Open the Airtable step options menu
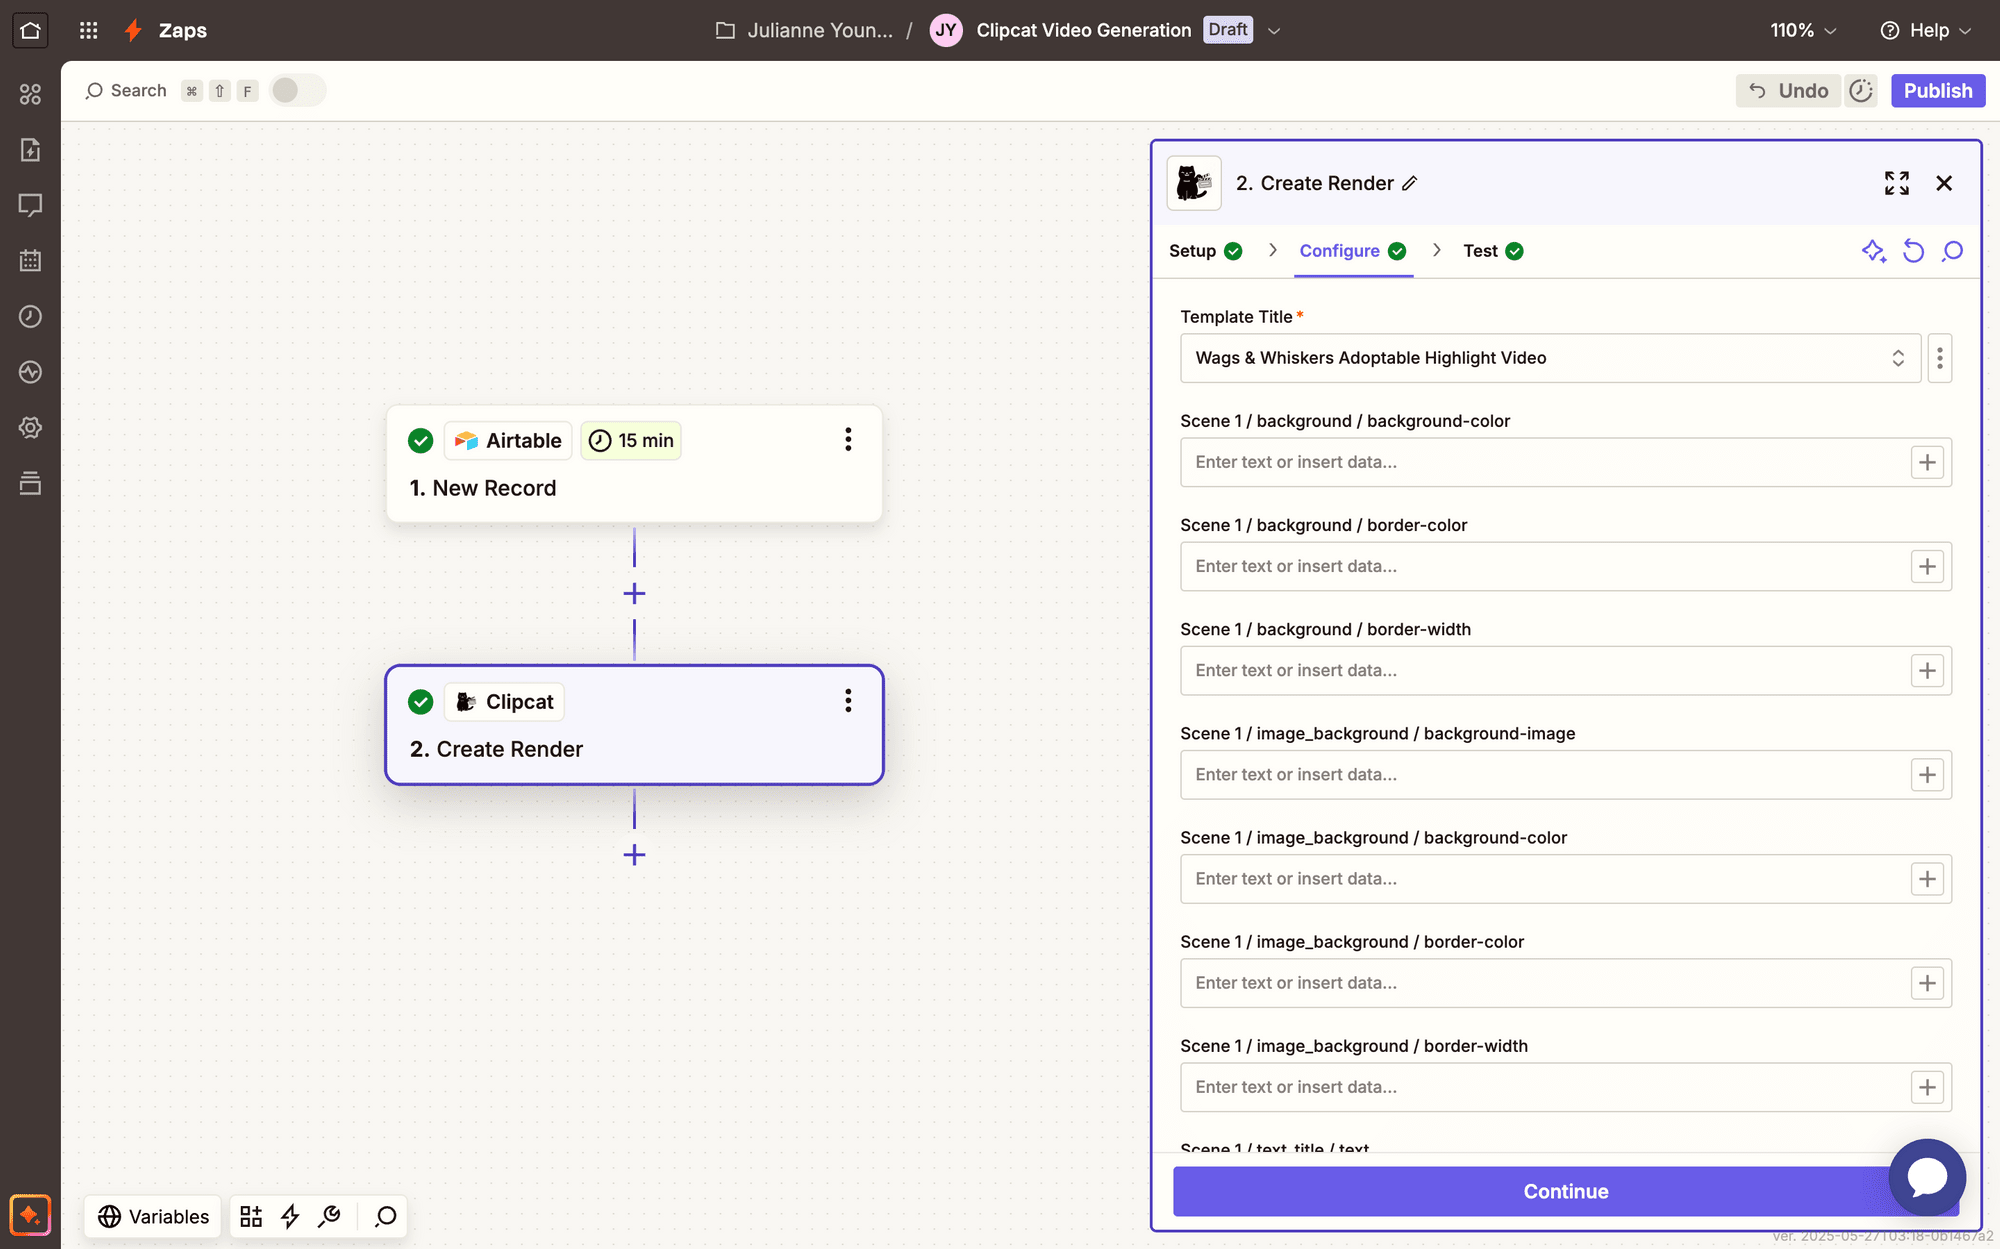 [848, 440]
